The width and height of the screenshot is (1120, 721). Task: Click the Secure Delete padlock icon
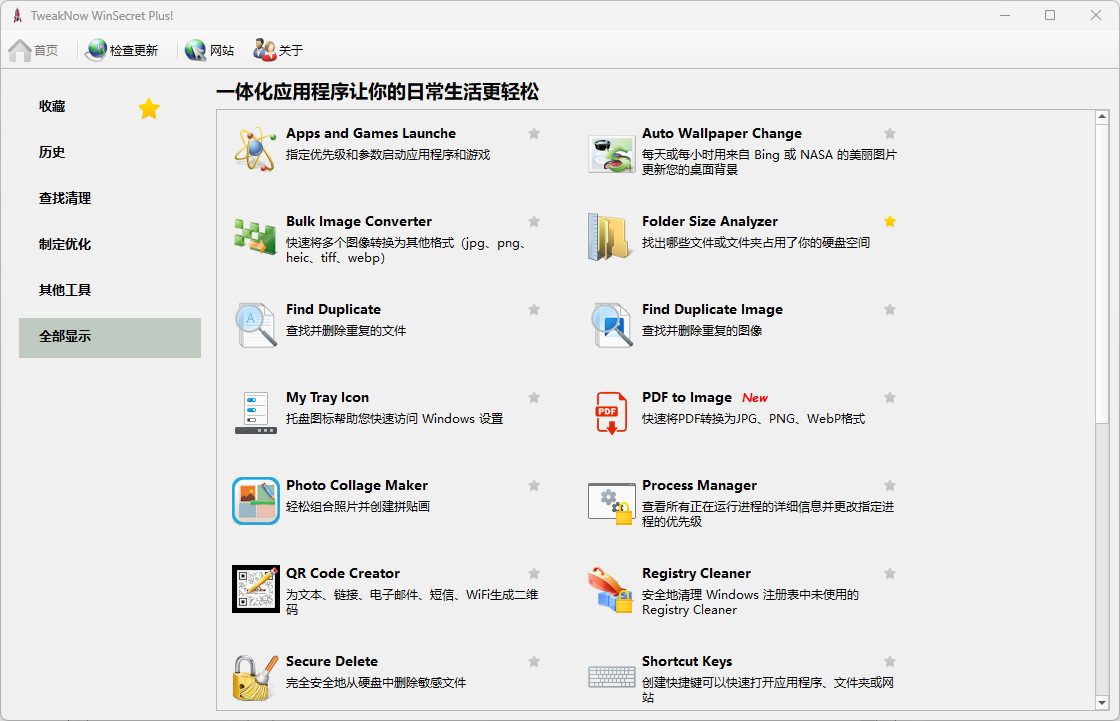(255, 677)
